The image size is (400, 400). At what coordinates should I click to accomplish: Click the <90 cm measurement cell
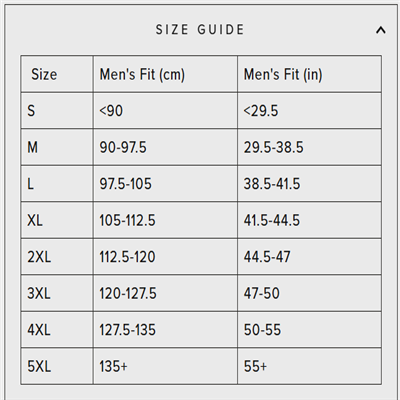click(x=111, y=111)
